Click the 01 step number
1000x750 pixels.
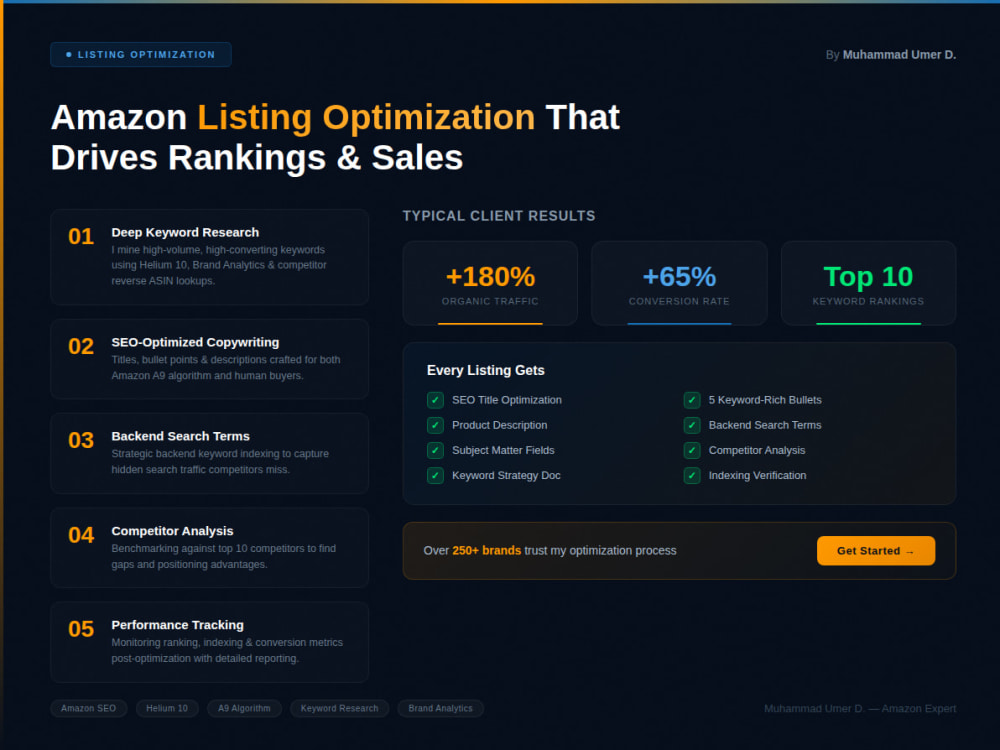81,237
